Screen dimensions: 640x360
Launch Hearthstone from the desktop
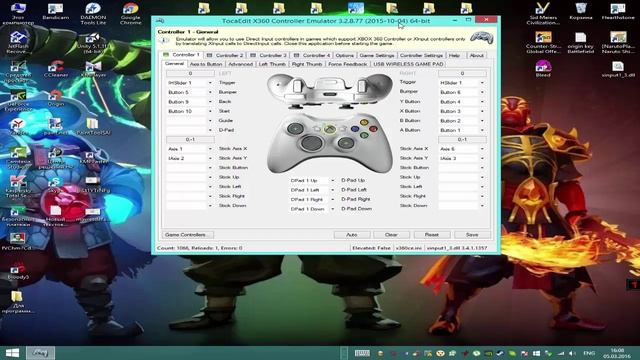tap(618, 11)
